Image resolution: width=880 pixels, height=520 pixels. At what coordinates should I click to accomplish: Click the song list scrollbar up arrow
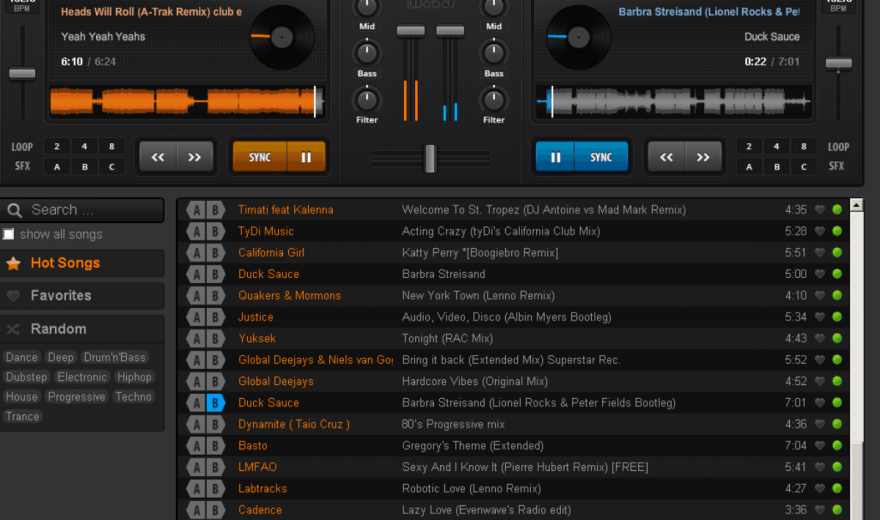pos(856,205)
